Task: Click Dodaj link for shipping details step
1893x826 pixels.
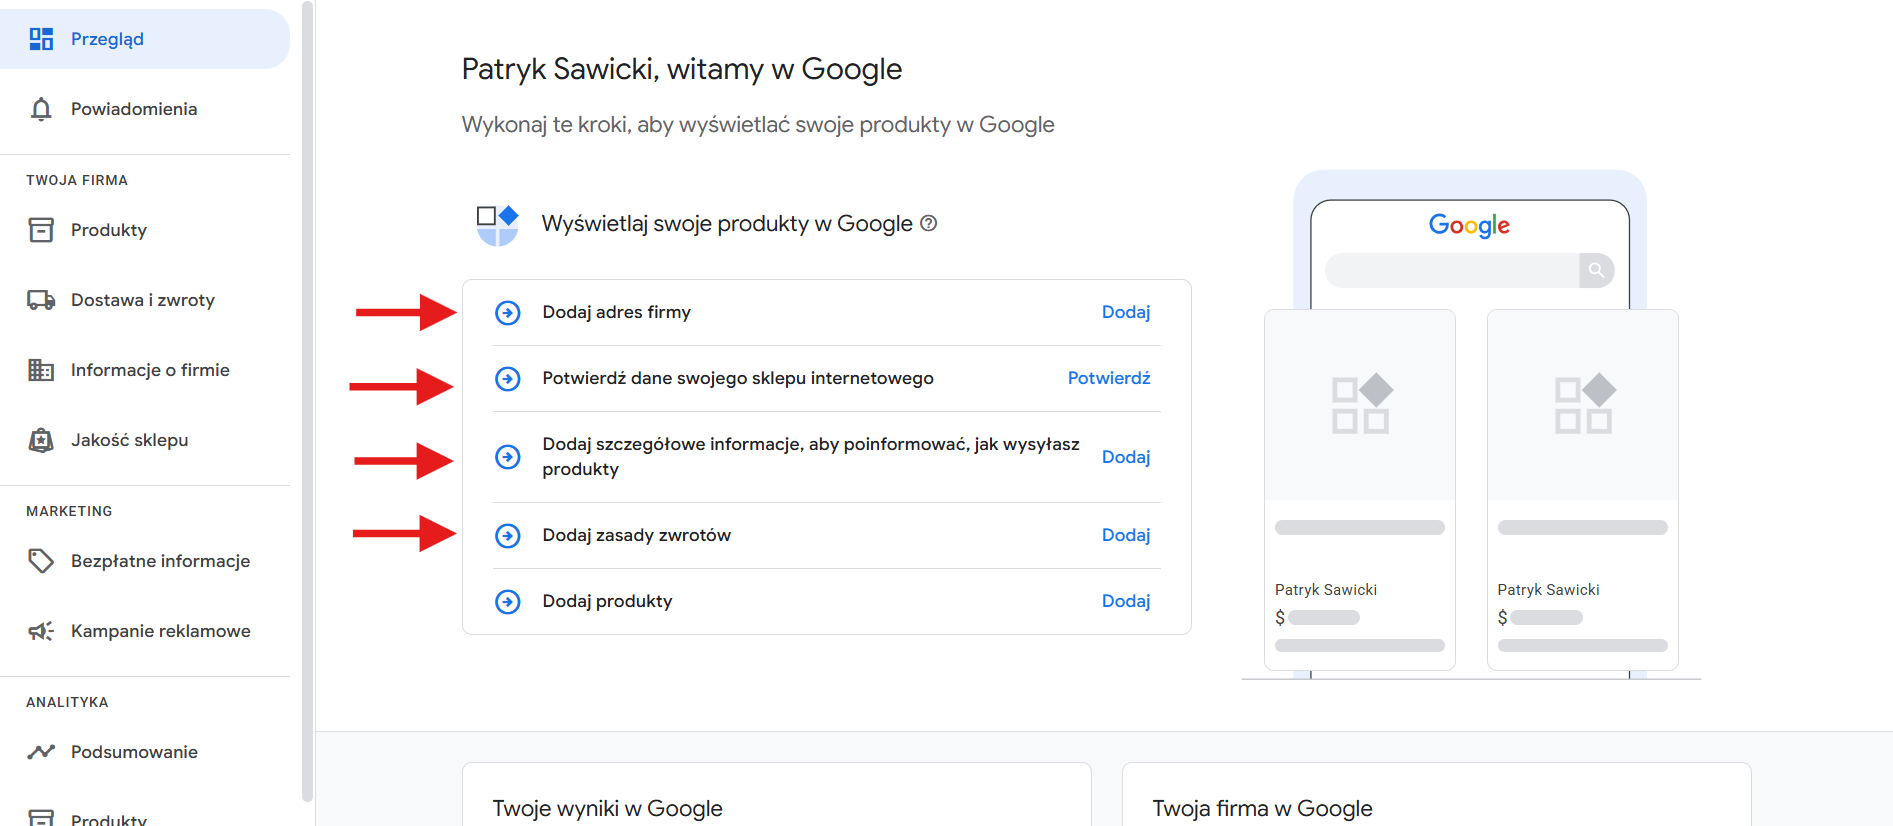Action: (1126, 457)
